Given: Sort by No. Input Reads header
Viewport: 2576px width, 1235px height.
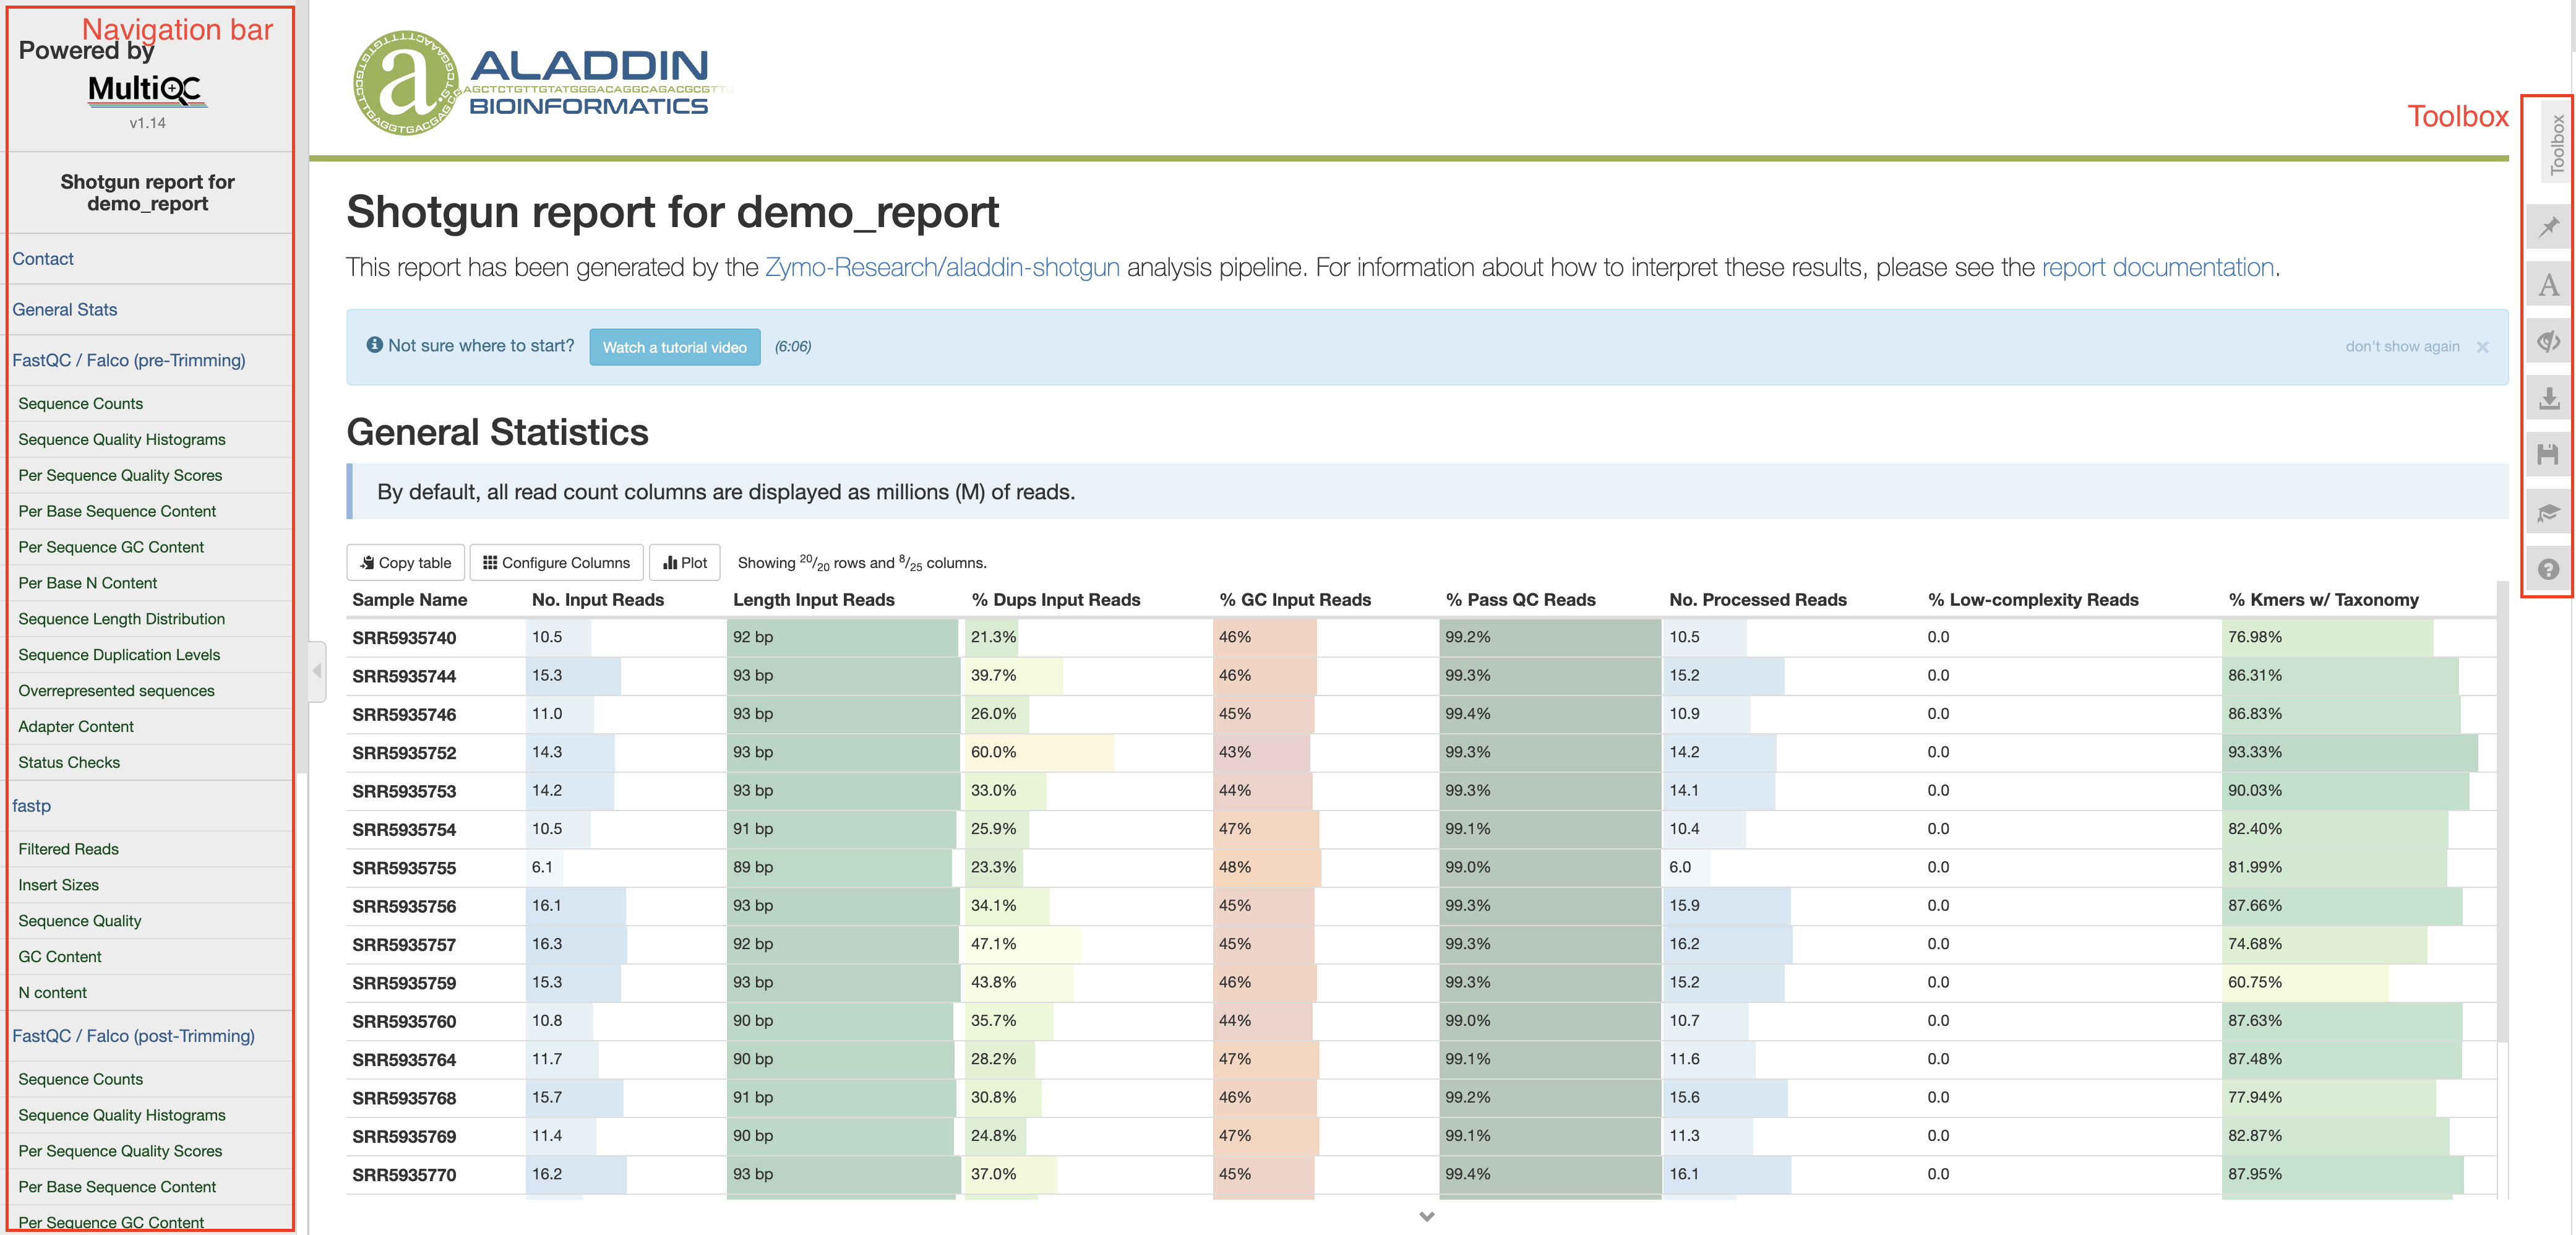Looking at the screenshot, I should click(598, 600).
